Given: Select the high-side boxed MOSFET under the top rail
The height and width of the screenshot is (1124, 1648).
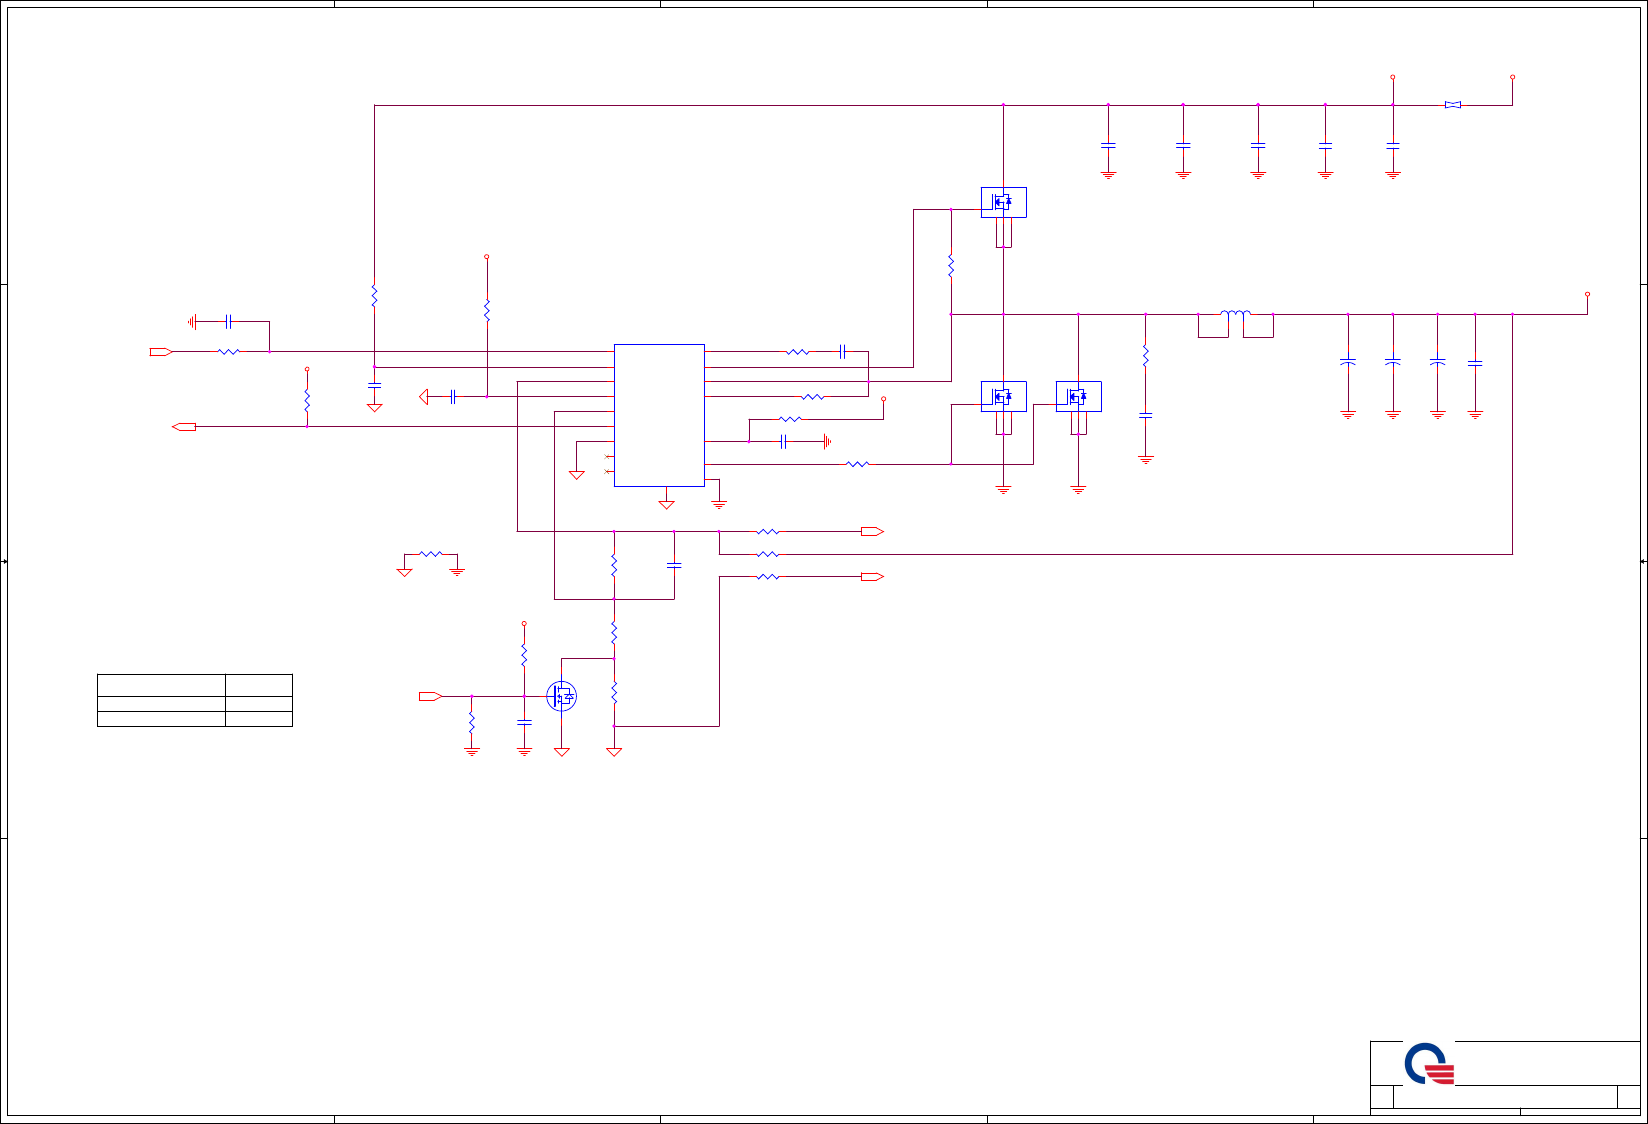Looking at the screenshot, I should (x=1003, y=202).
